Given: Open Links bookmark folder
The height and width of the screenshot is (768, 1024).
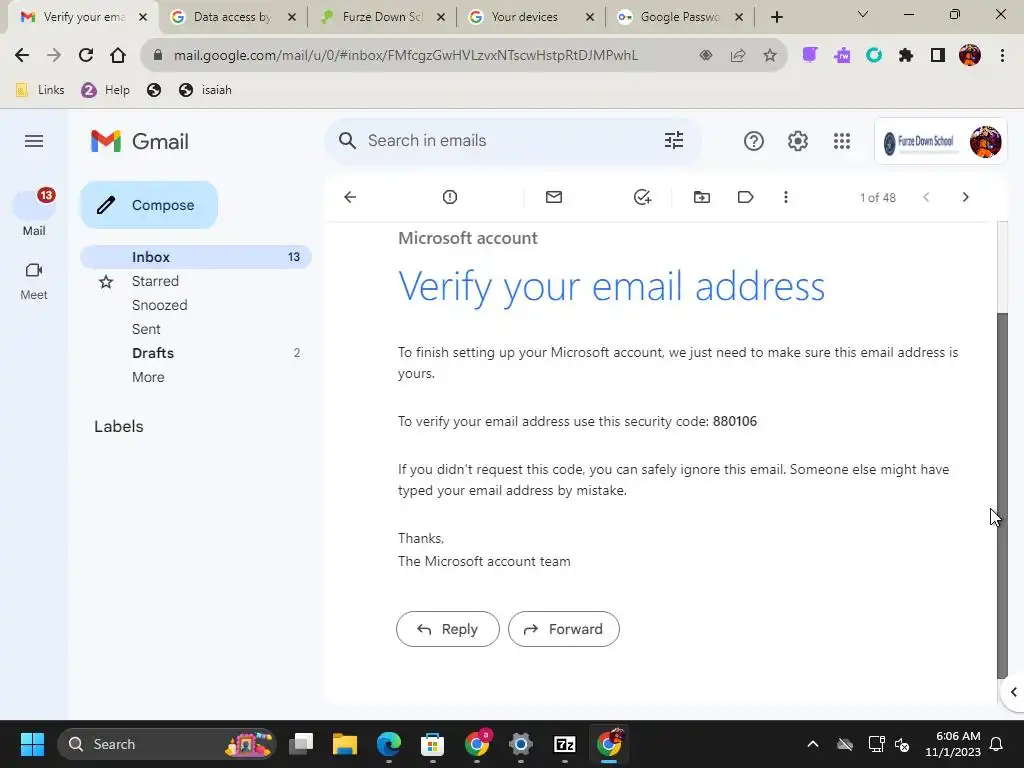Looking at the screenshot, I should click(x=40, y=90).
